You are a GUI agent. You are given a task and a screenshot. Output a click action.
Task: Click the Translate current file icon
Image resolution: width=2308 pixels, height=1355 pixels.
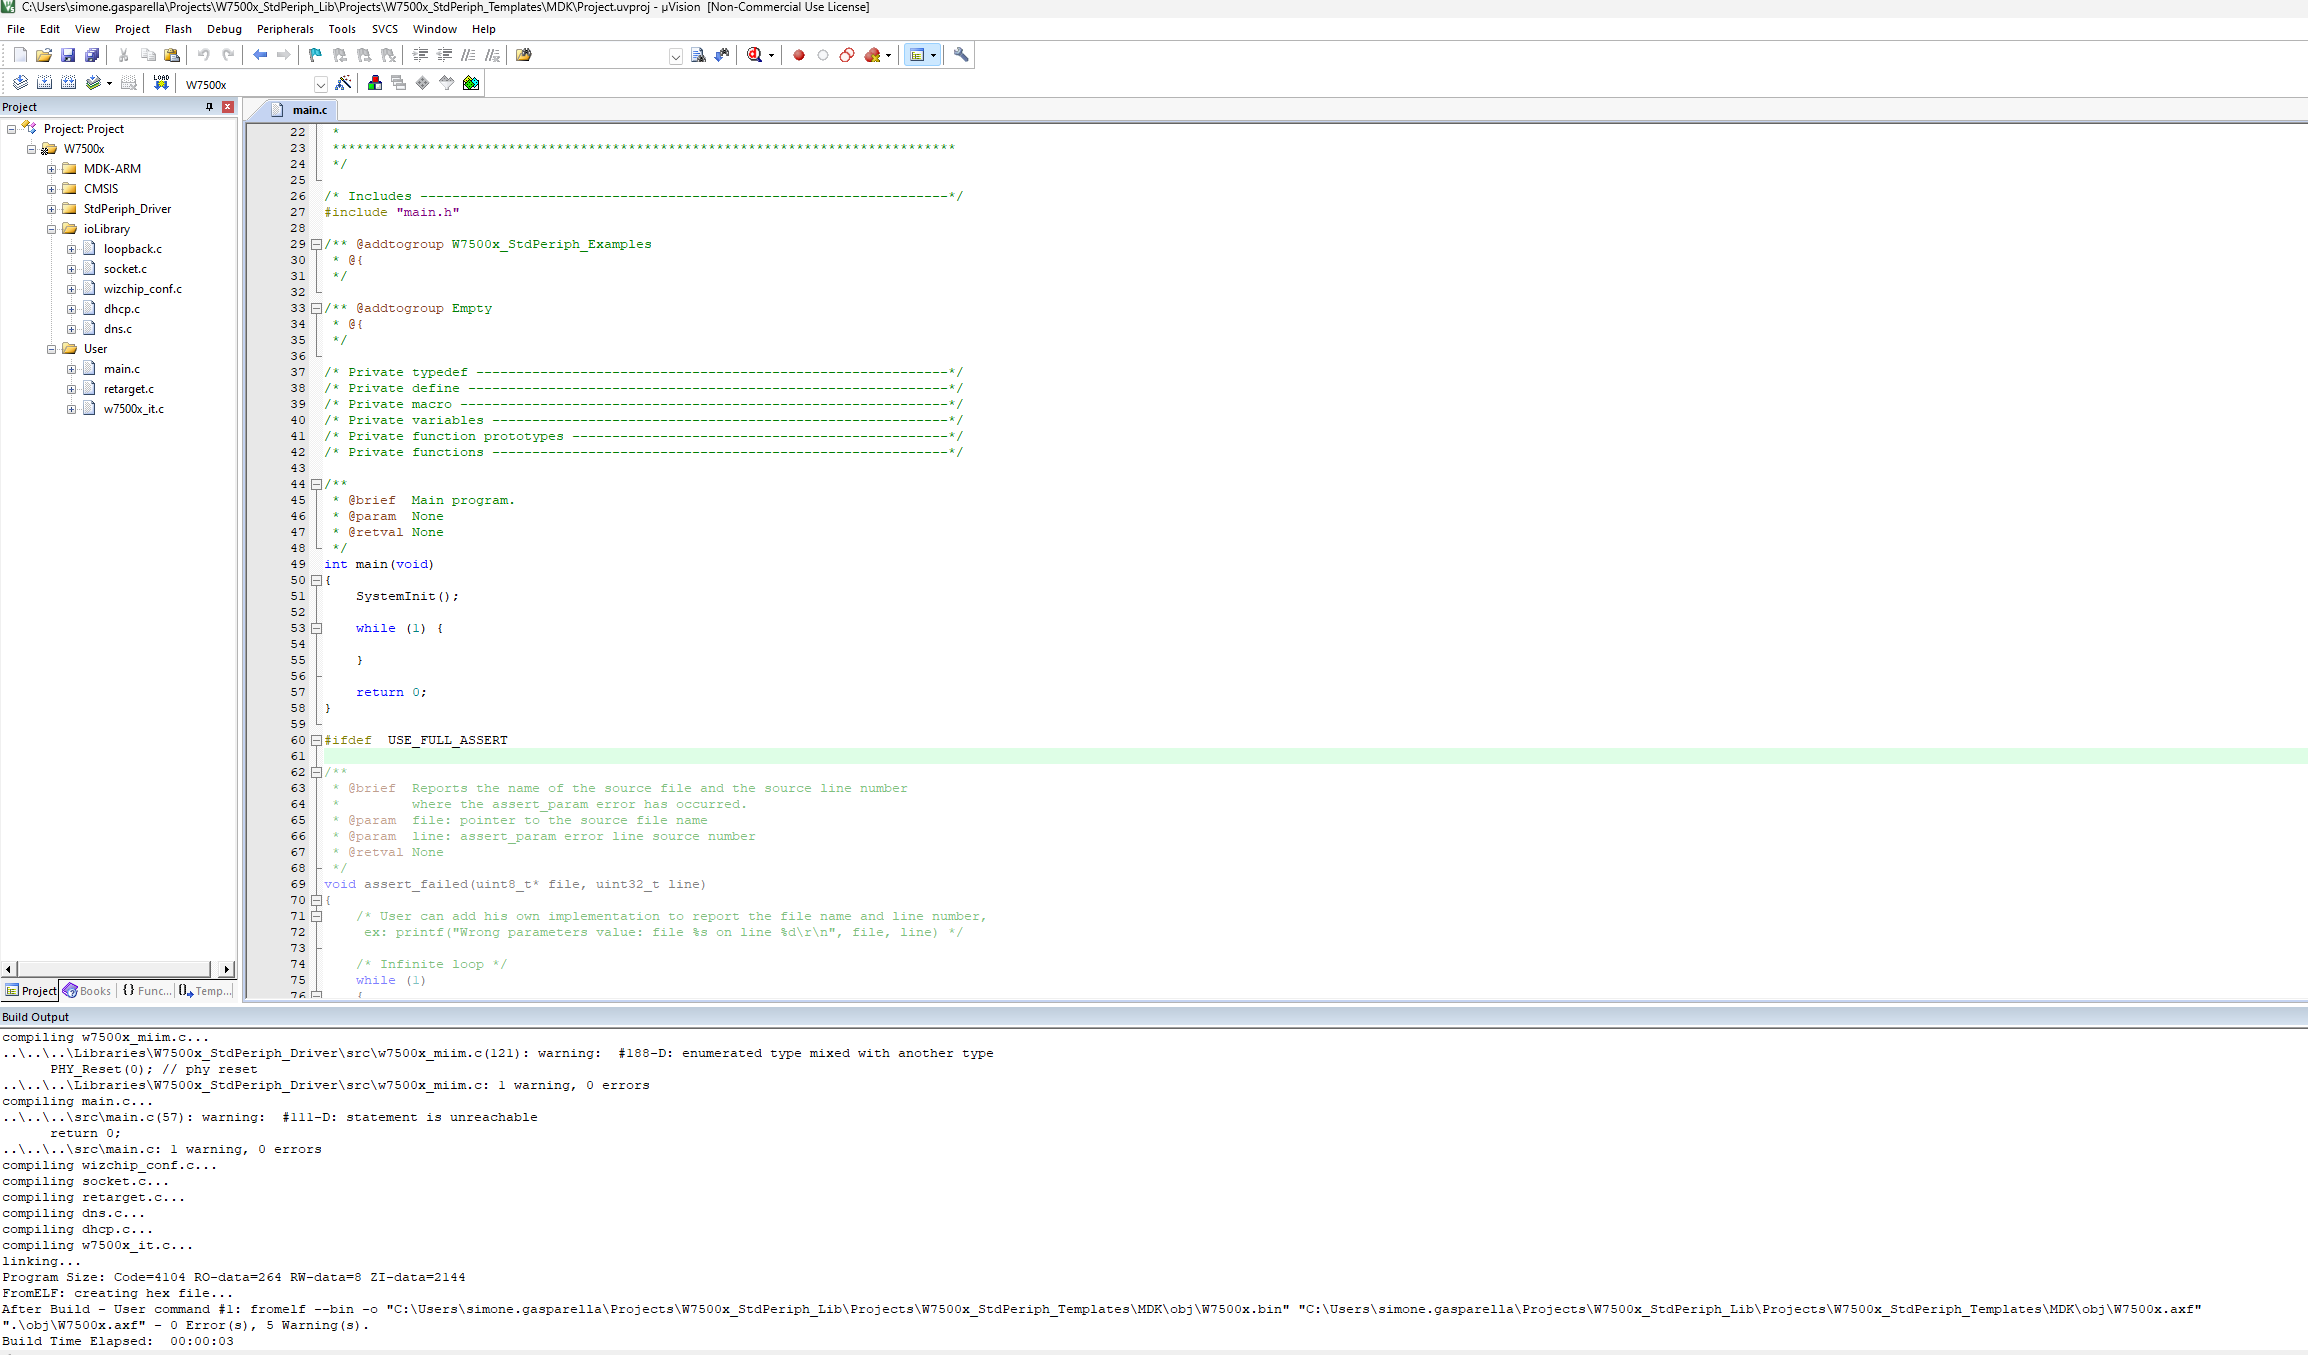click(20, 83)
